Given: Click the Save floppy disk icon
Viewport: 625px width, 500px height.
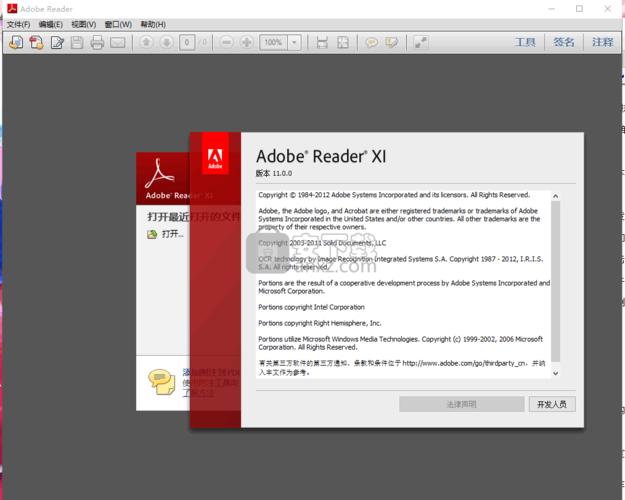Looking at the screenshot, I should point(77,42).
